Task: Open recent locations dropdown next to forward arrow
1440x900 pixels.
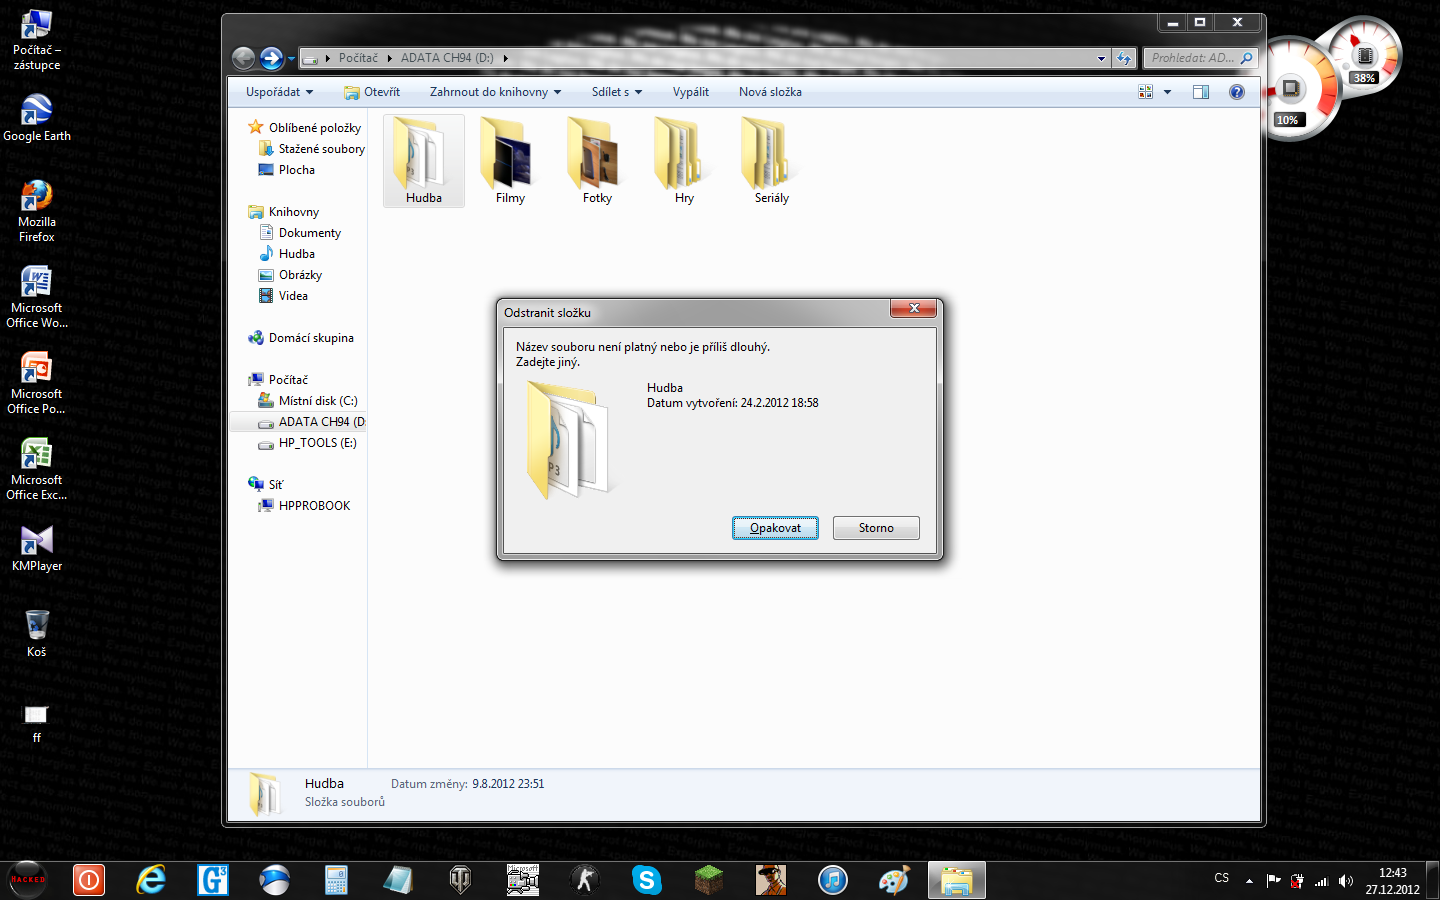Action: tap(291, 59)
